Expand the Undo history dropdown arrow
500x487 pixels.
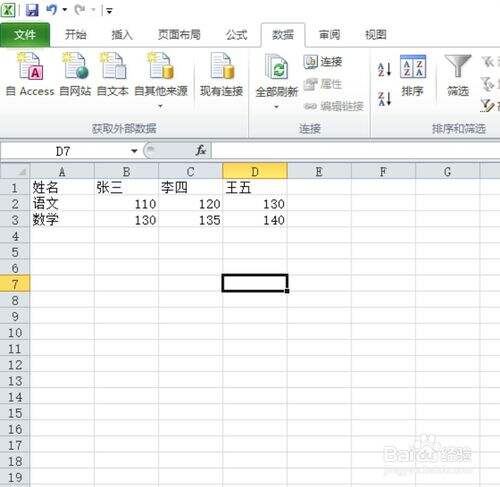(x=65, y=10)
